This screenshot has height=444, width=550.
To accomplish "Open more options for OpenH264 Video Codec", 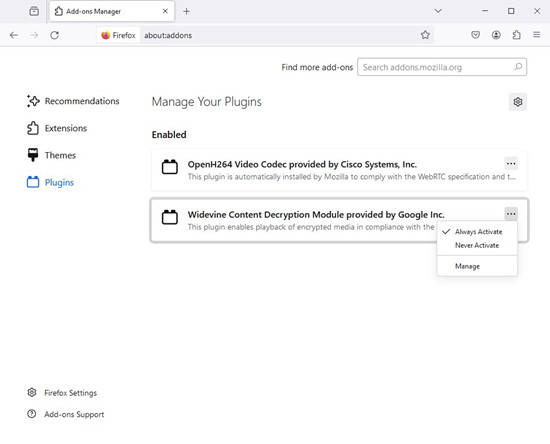I will coord(511,164).
